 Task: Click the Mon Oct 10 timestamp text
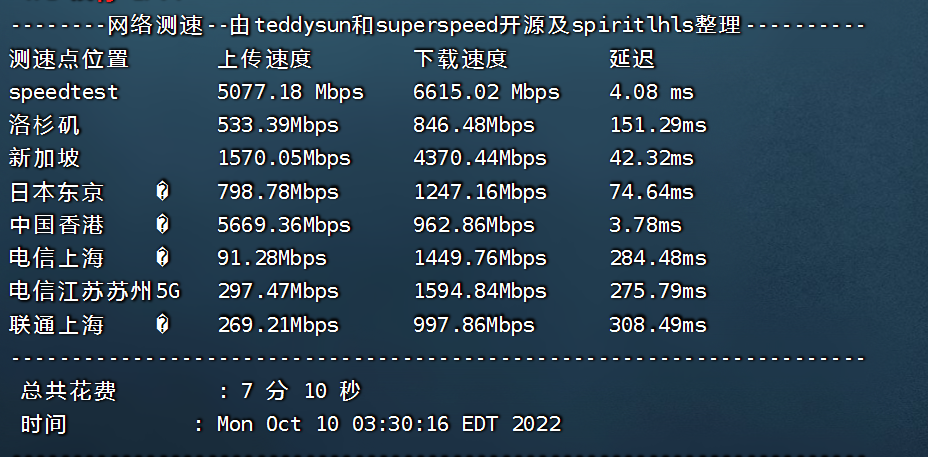pyautogui.click(x=389, y=424)
